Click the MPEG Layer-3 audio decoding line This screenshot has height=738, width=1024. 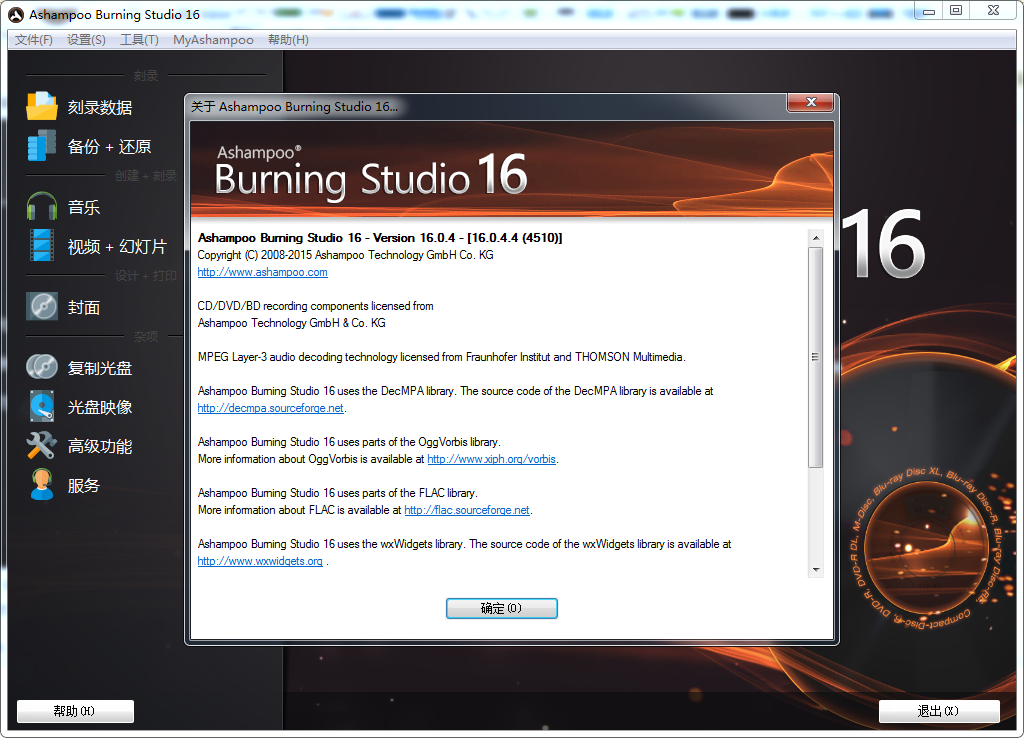click(441, 357)
